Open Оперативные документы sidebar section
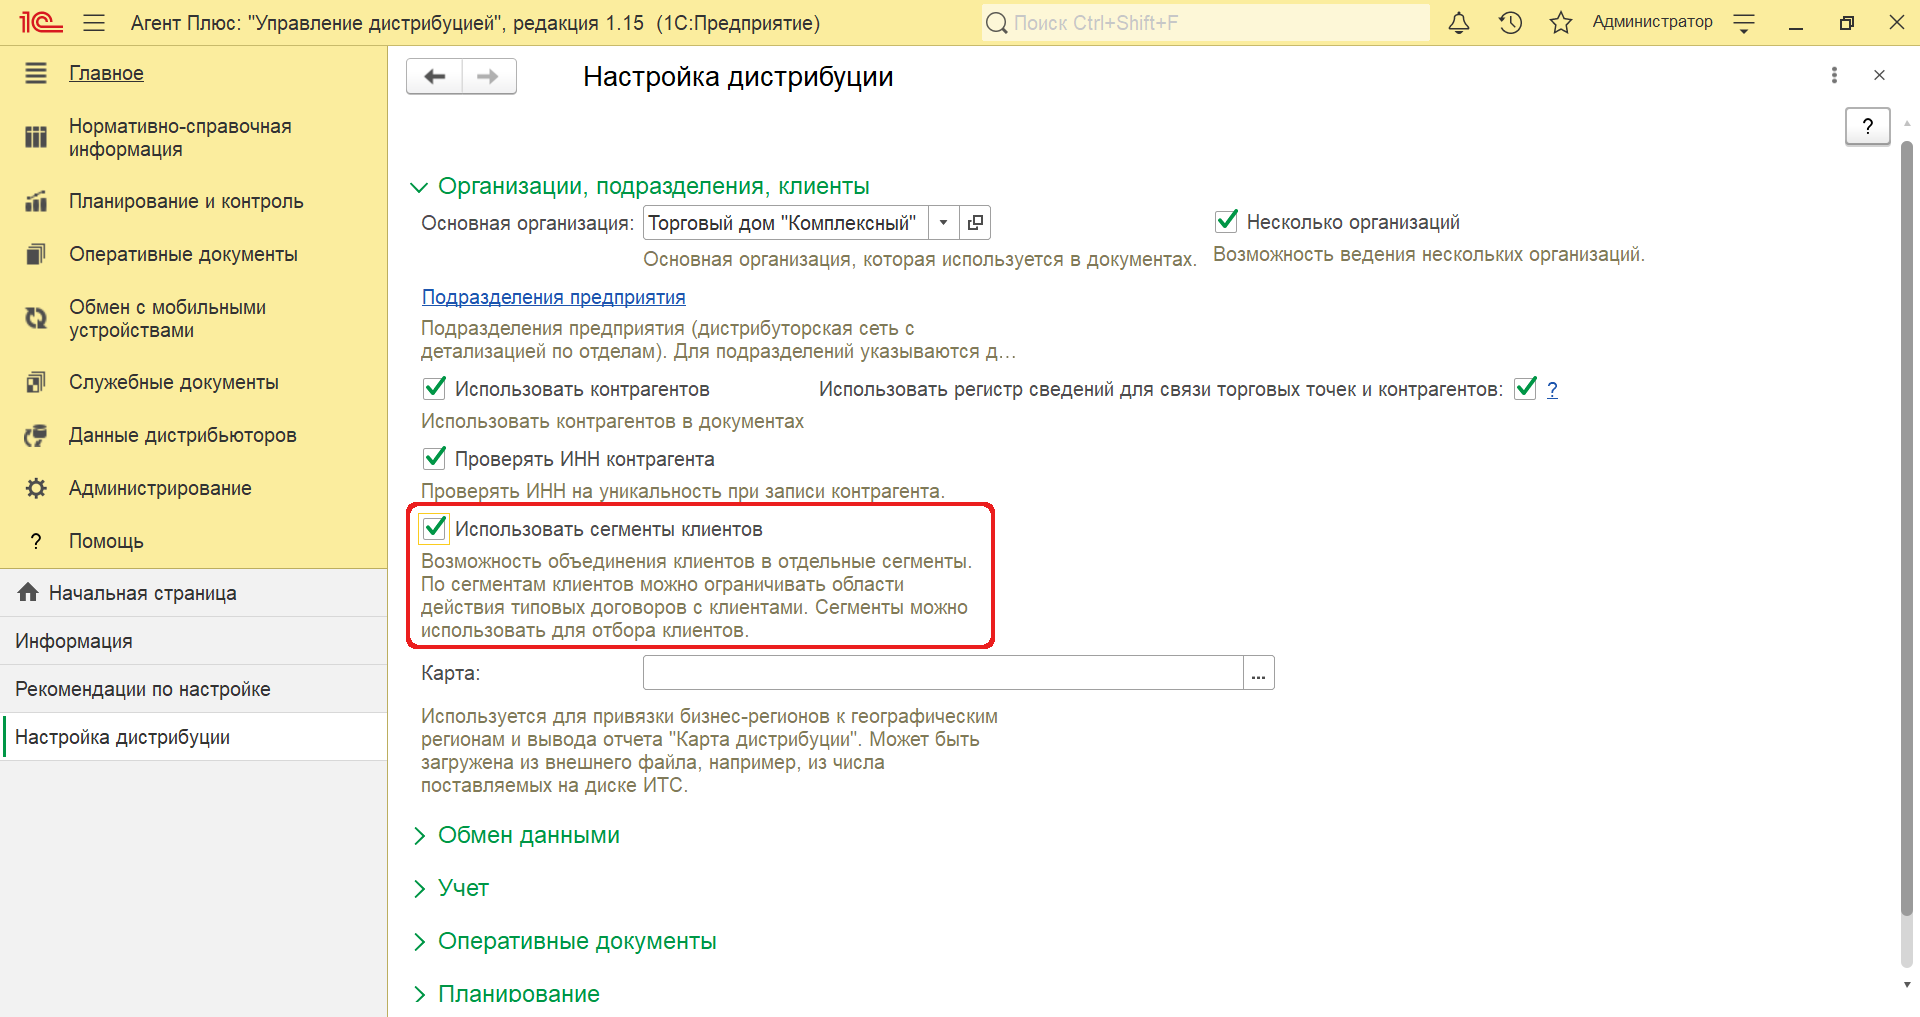The image size is (1920, 1017). [183, 254]
